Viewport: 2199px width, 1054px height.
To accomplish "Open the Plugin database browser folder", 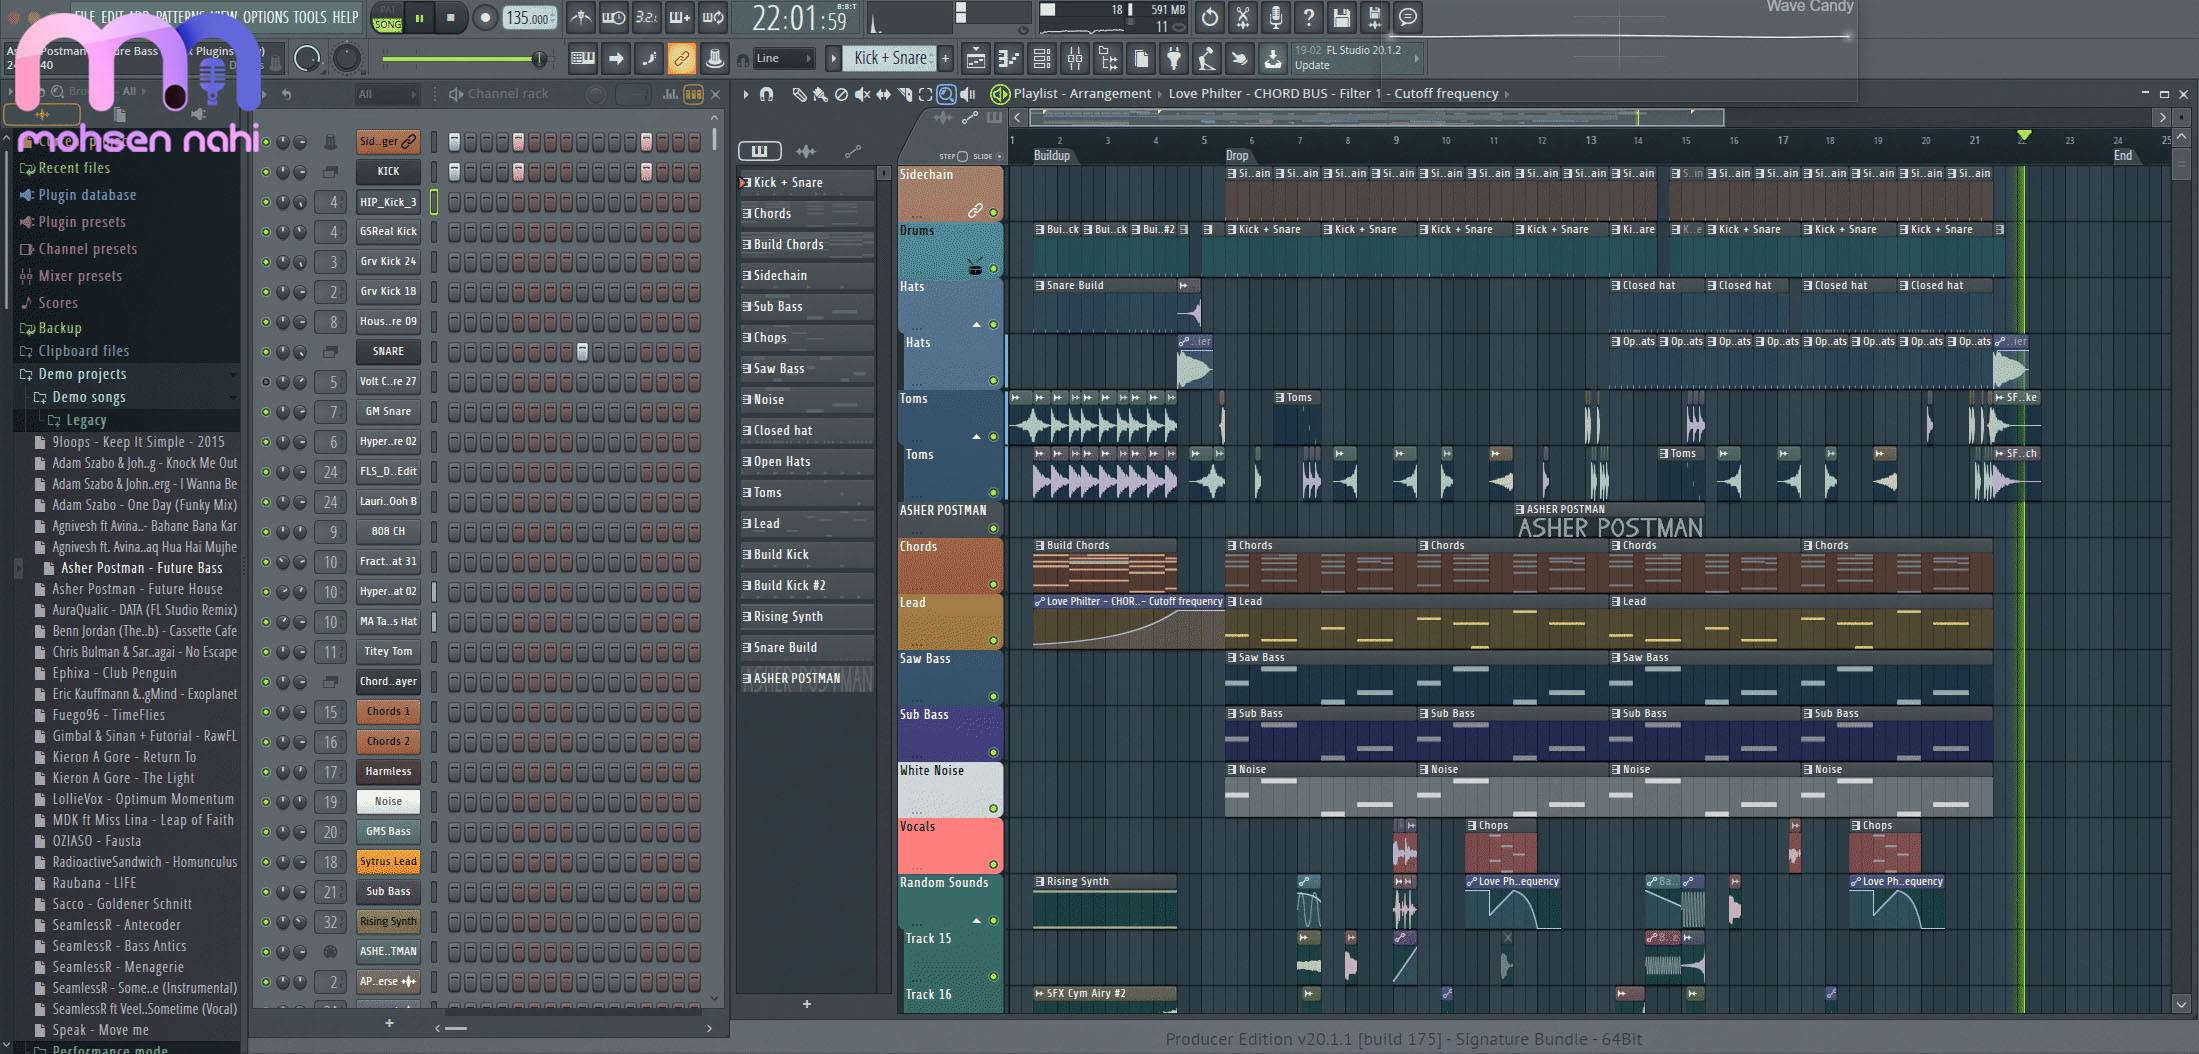I will (87, 195).
